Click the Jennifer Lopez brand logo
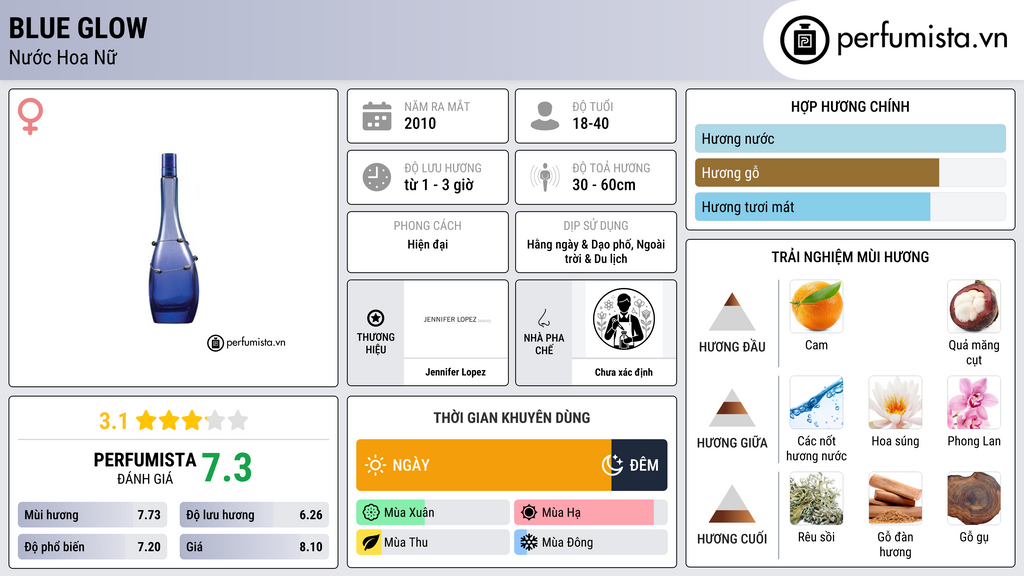The image size is (1024, 576). pos(456,319)
